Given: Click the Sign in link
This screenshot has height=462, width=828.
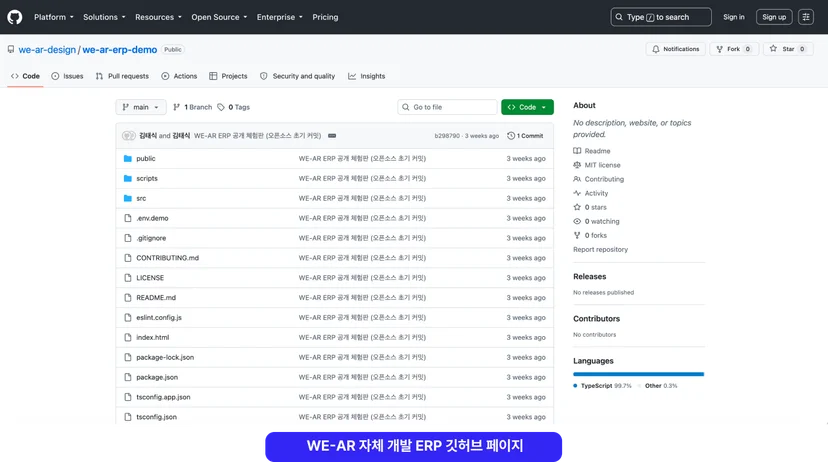Looking at the screenshot, I should 733,17.
